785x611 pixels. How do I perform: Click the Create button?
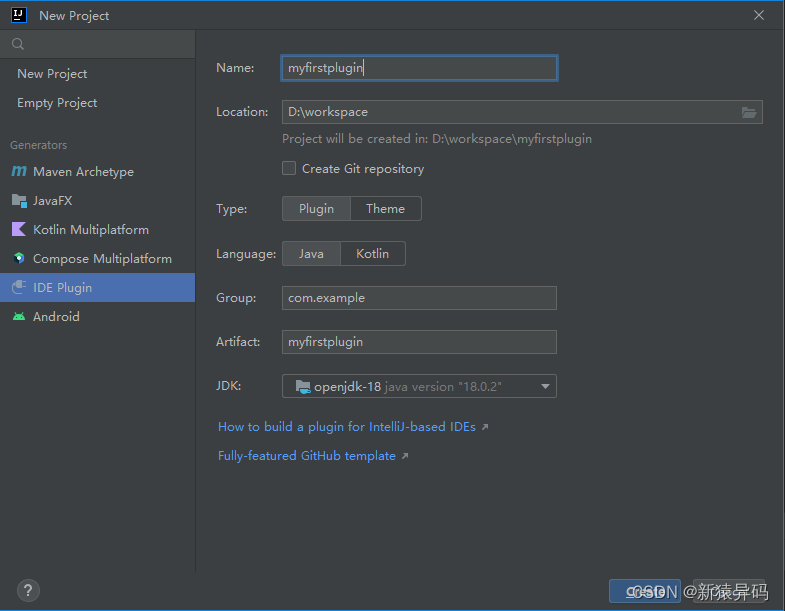[645, 591]
